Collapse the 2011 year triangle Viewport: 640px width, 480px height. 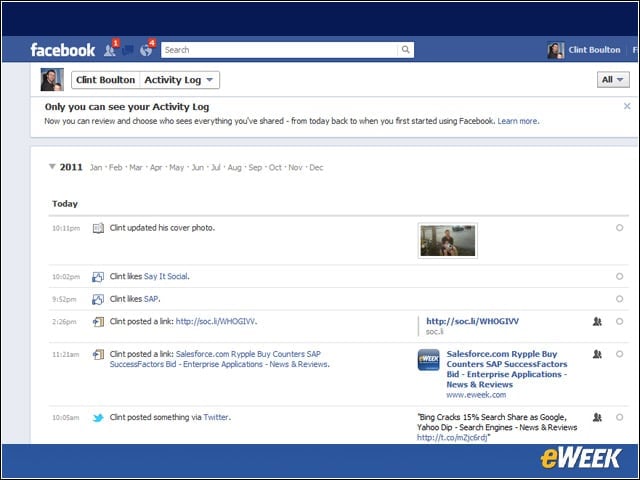tap(52, 167)
